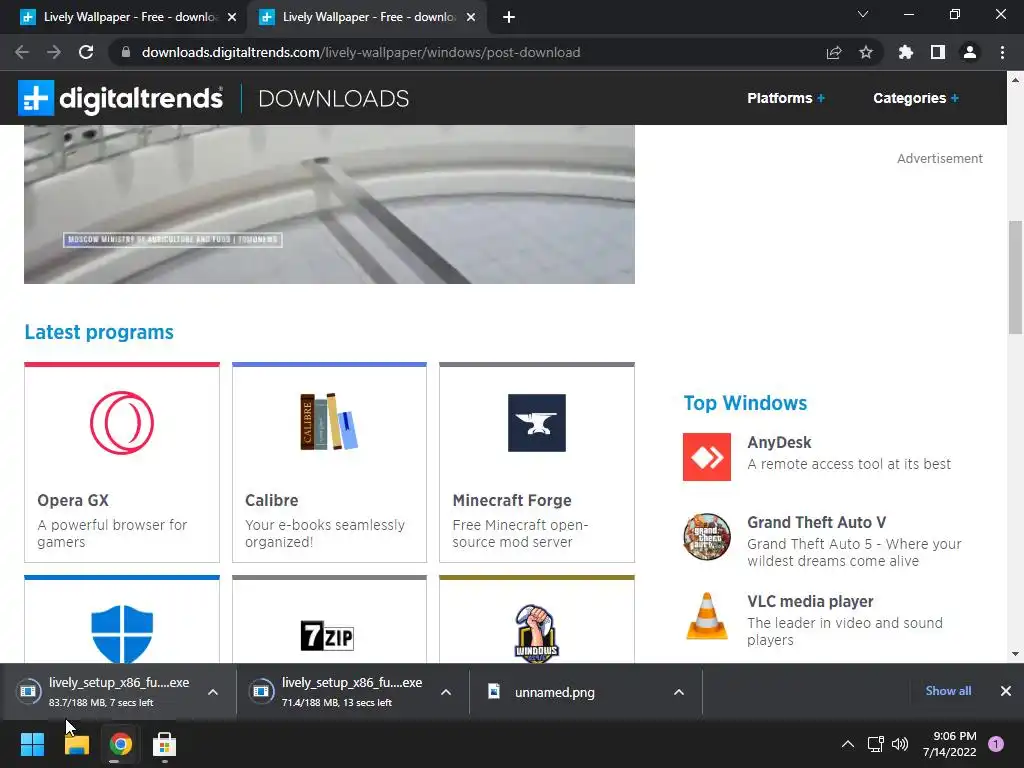This screenshot has height=768, width=1024.
Task: Open the Chrome three-dot menu
Action: pos(1002,52)
